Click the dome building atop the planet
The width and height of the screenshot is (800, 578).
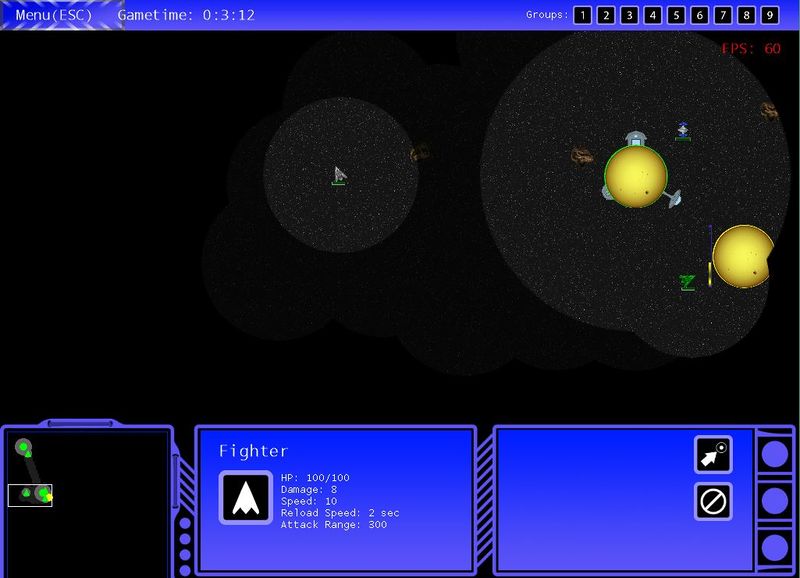click(636, 138)
